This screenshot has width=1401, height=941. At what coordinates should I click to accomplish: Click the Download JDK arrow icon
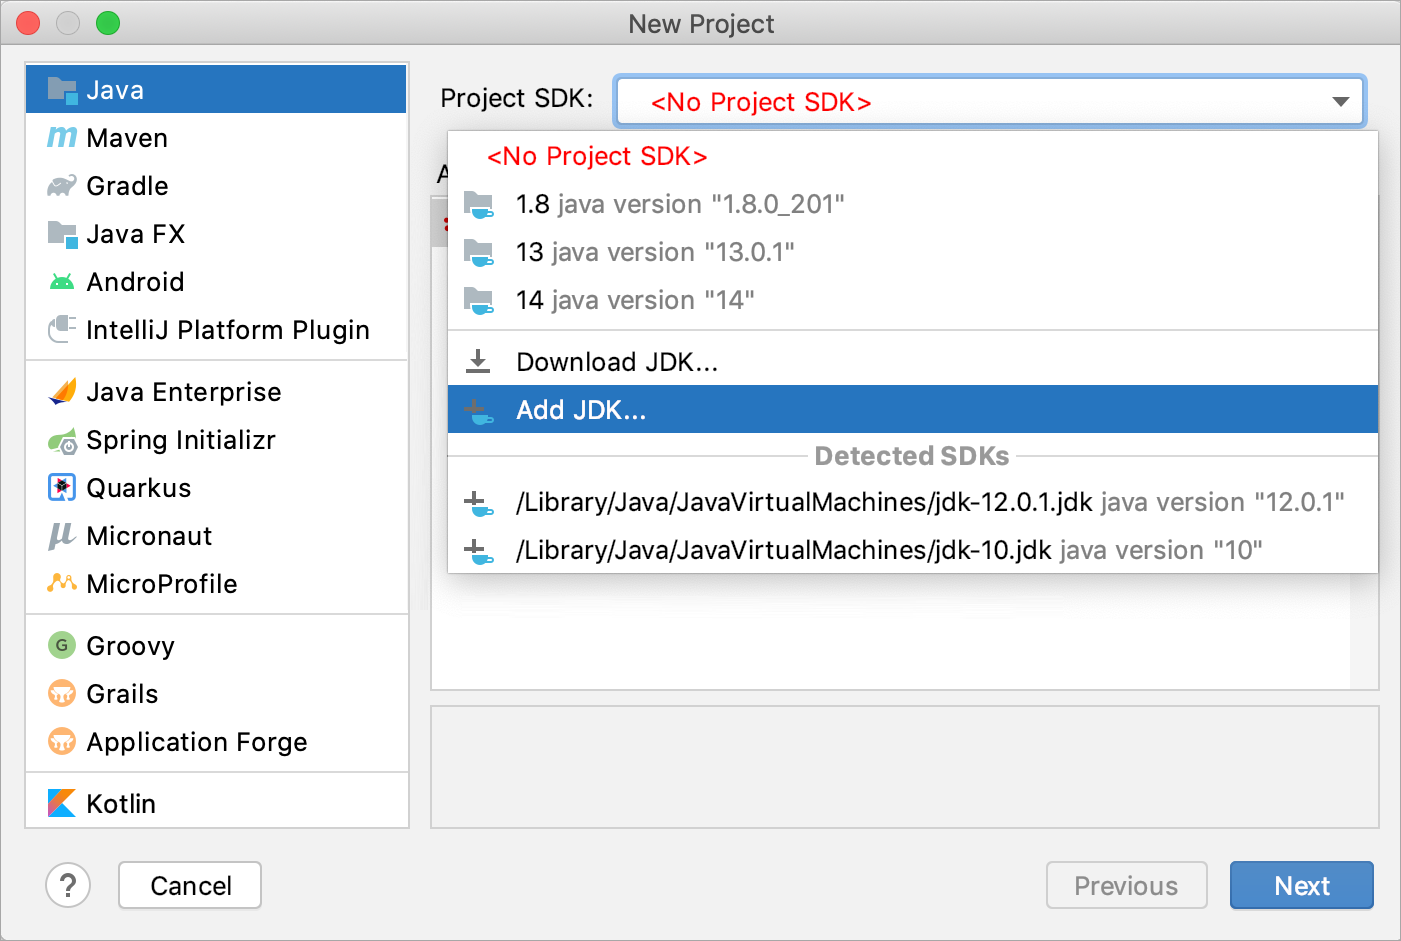point(479,361)
